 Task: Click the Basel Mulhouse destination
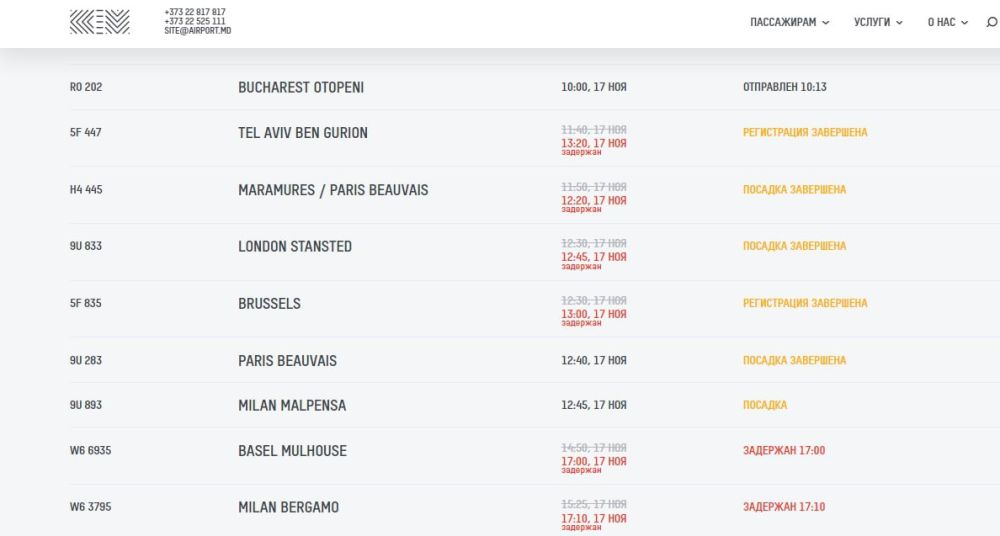pos(292,451)
